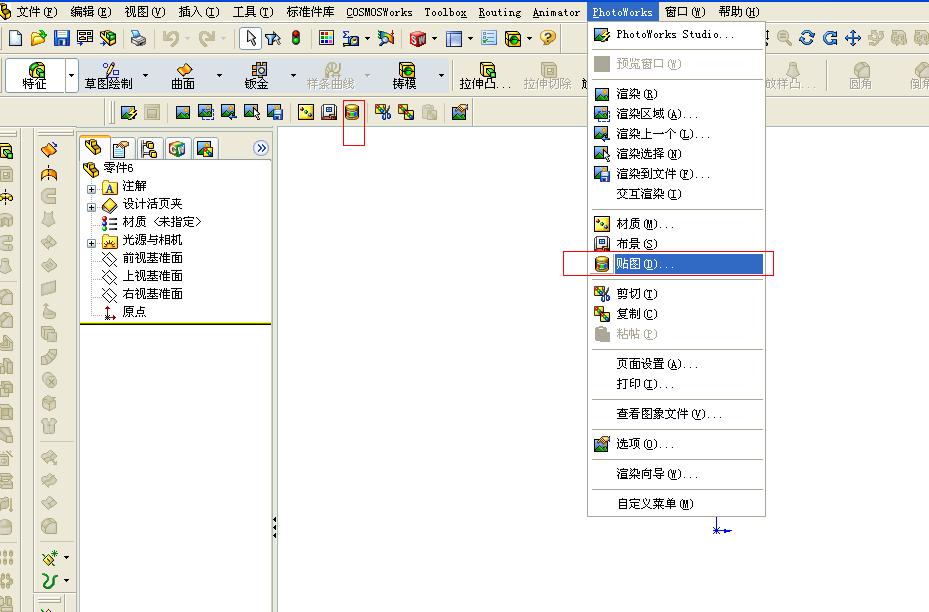
Task: Select 上视基准面 in feature tree
Action: pos(152,275)
